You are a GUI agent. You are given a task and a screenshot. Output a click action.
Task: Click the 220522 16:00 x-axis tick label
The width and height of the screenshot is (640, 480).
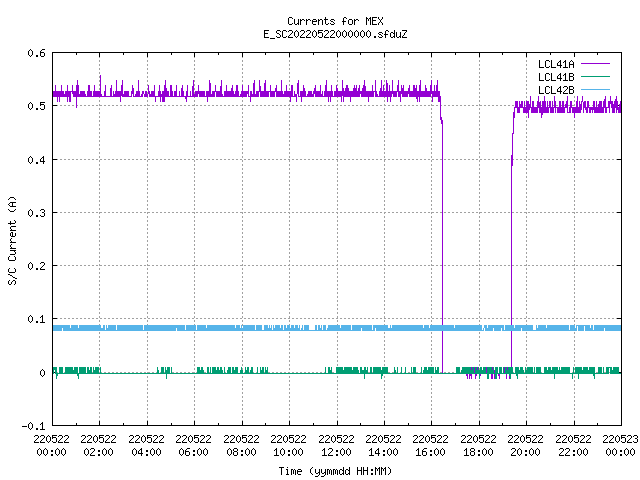431,445
